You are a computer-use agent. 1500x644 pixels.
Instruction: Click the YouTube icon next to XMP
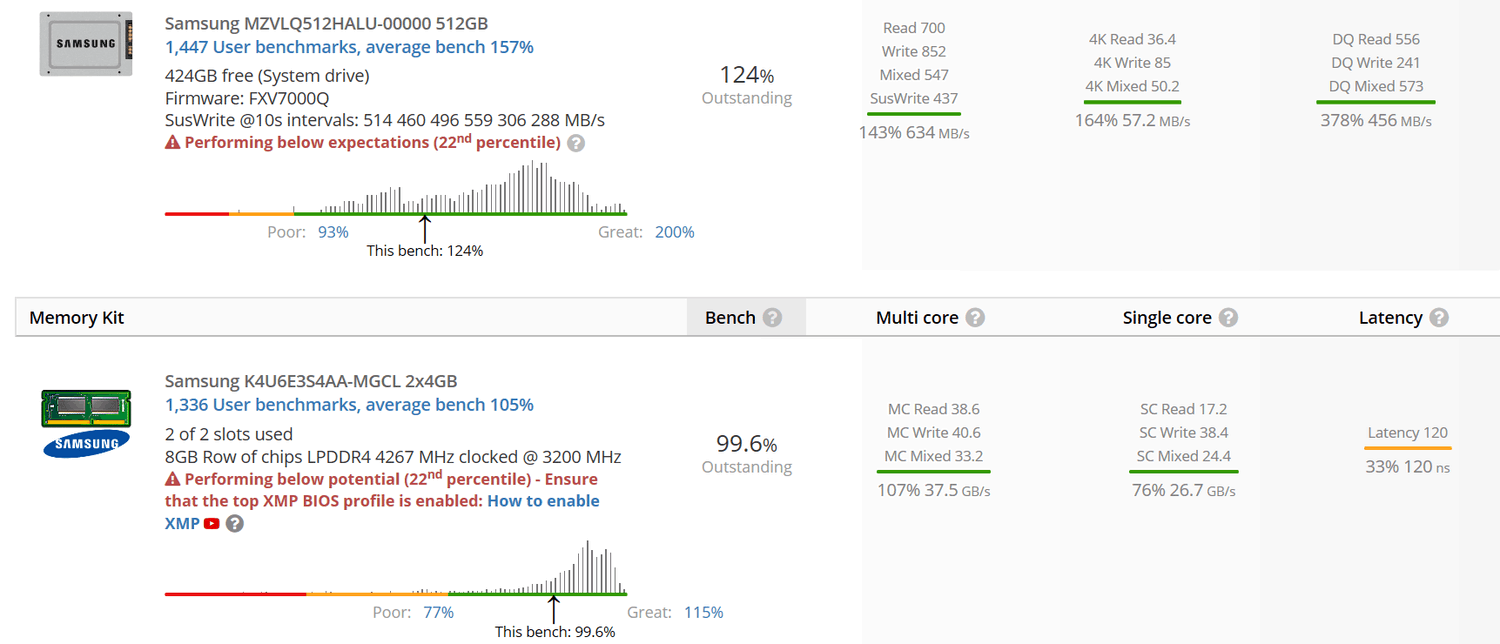[212, 523]
